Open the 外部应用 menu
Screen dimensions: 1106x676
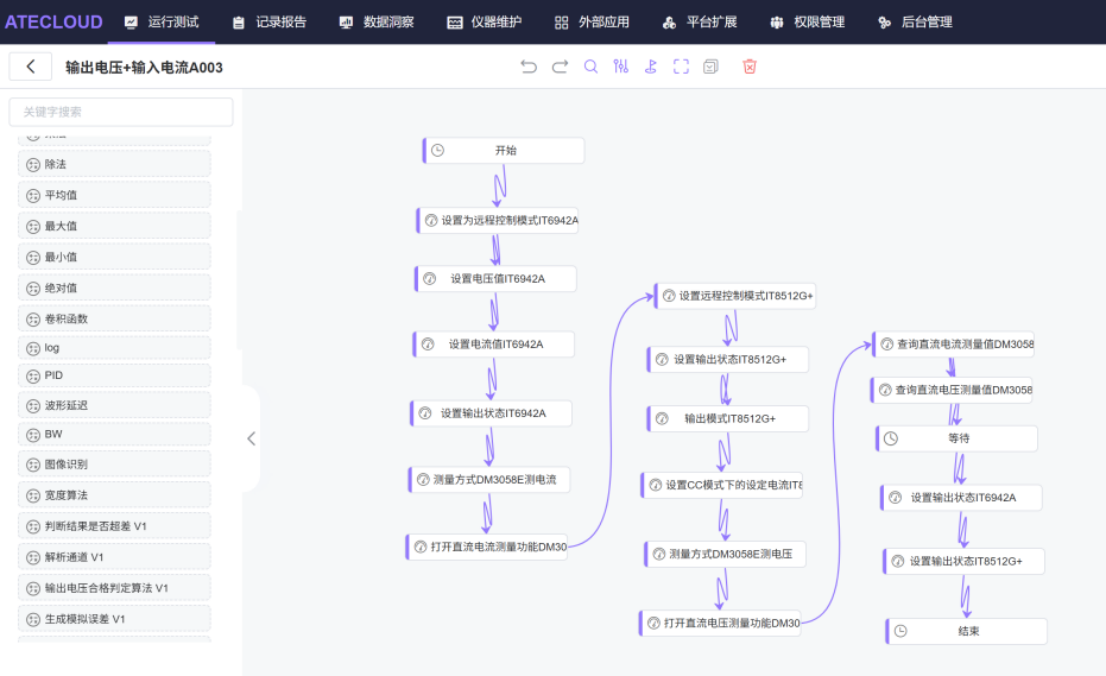[x=592, y=22]
